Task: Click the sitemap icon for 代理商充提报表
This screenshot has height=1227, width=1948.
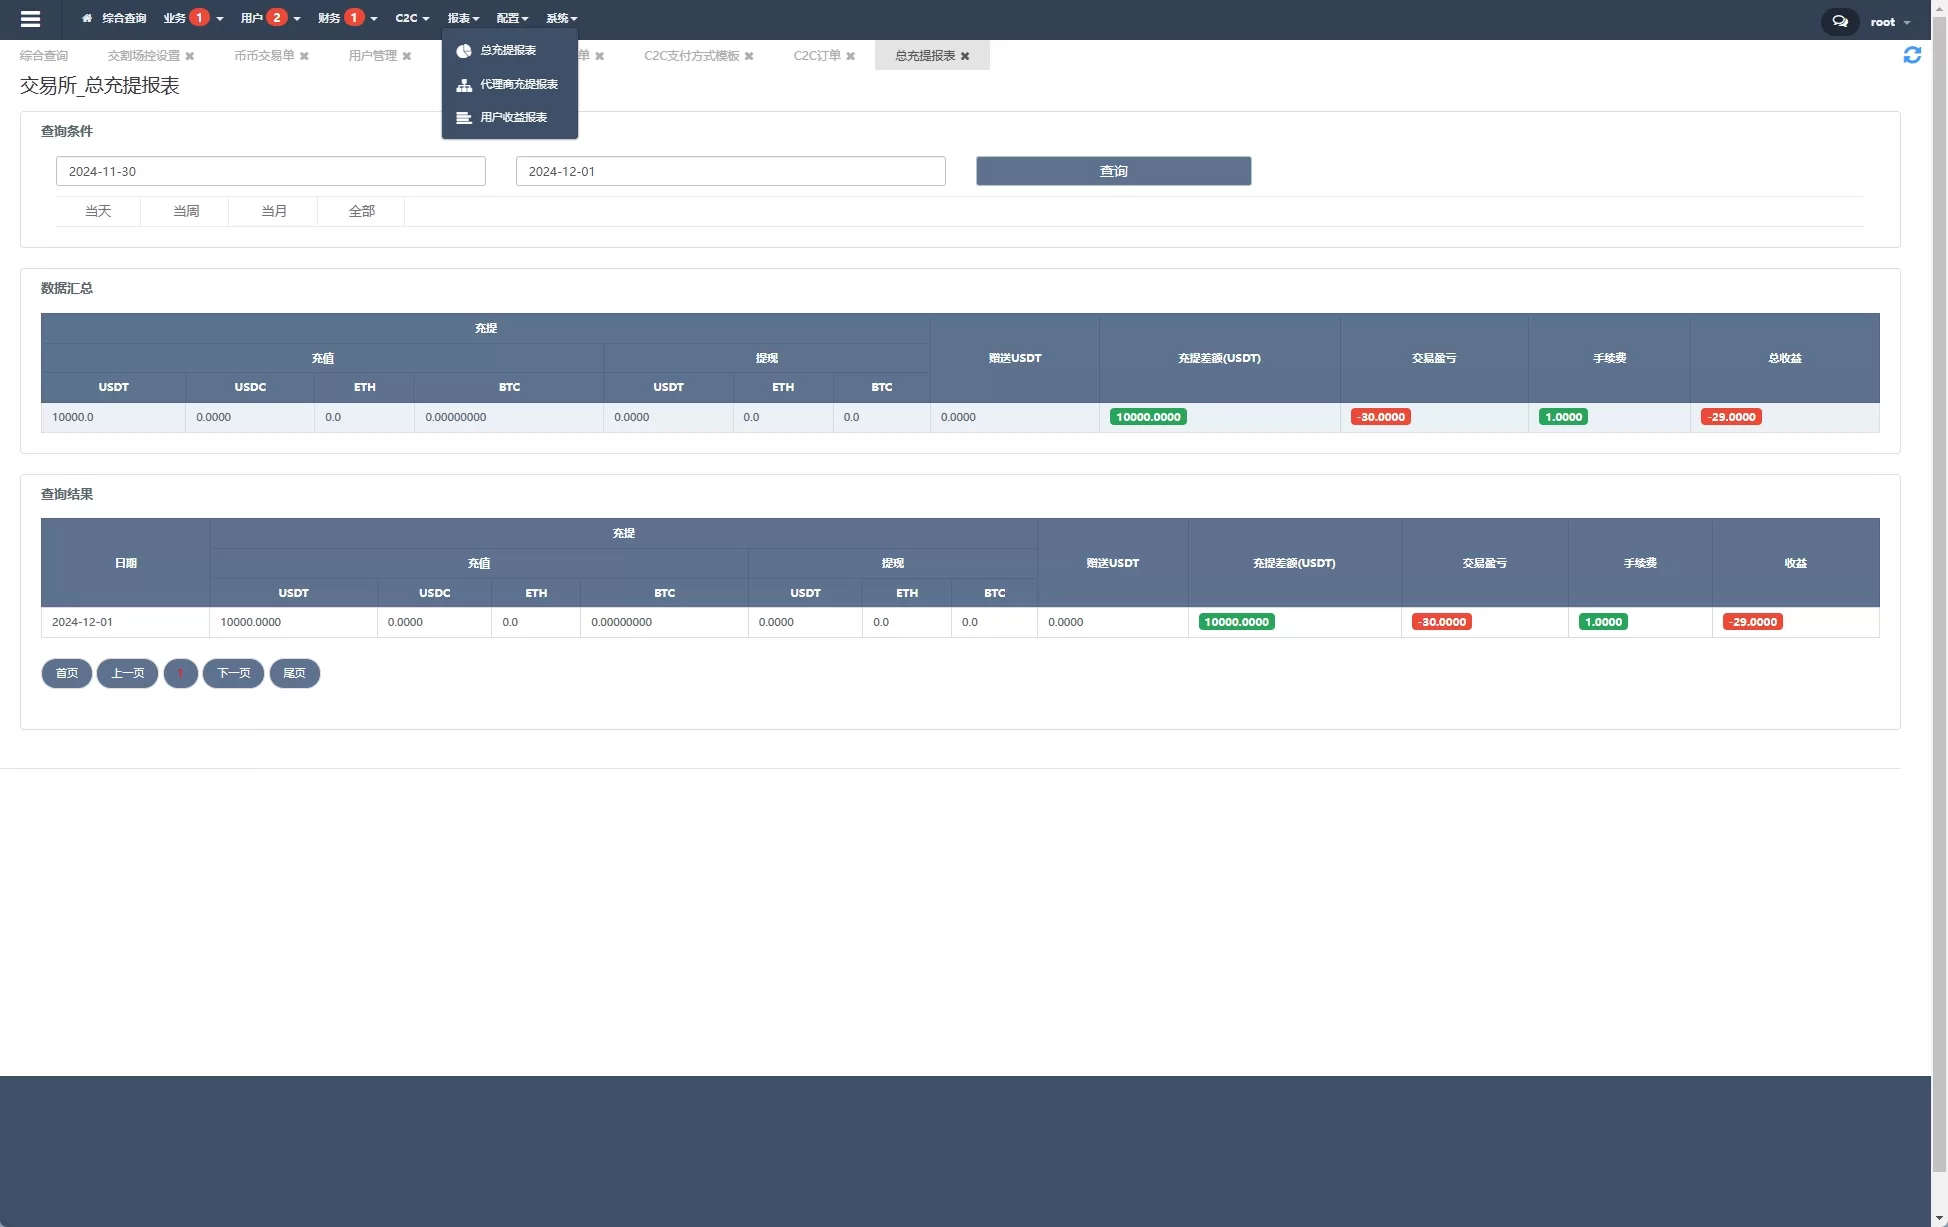Action: [x=464, y=85]
